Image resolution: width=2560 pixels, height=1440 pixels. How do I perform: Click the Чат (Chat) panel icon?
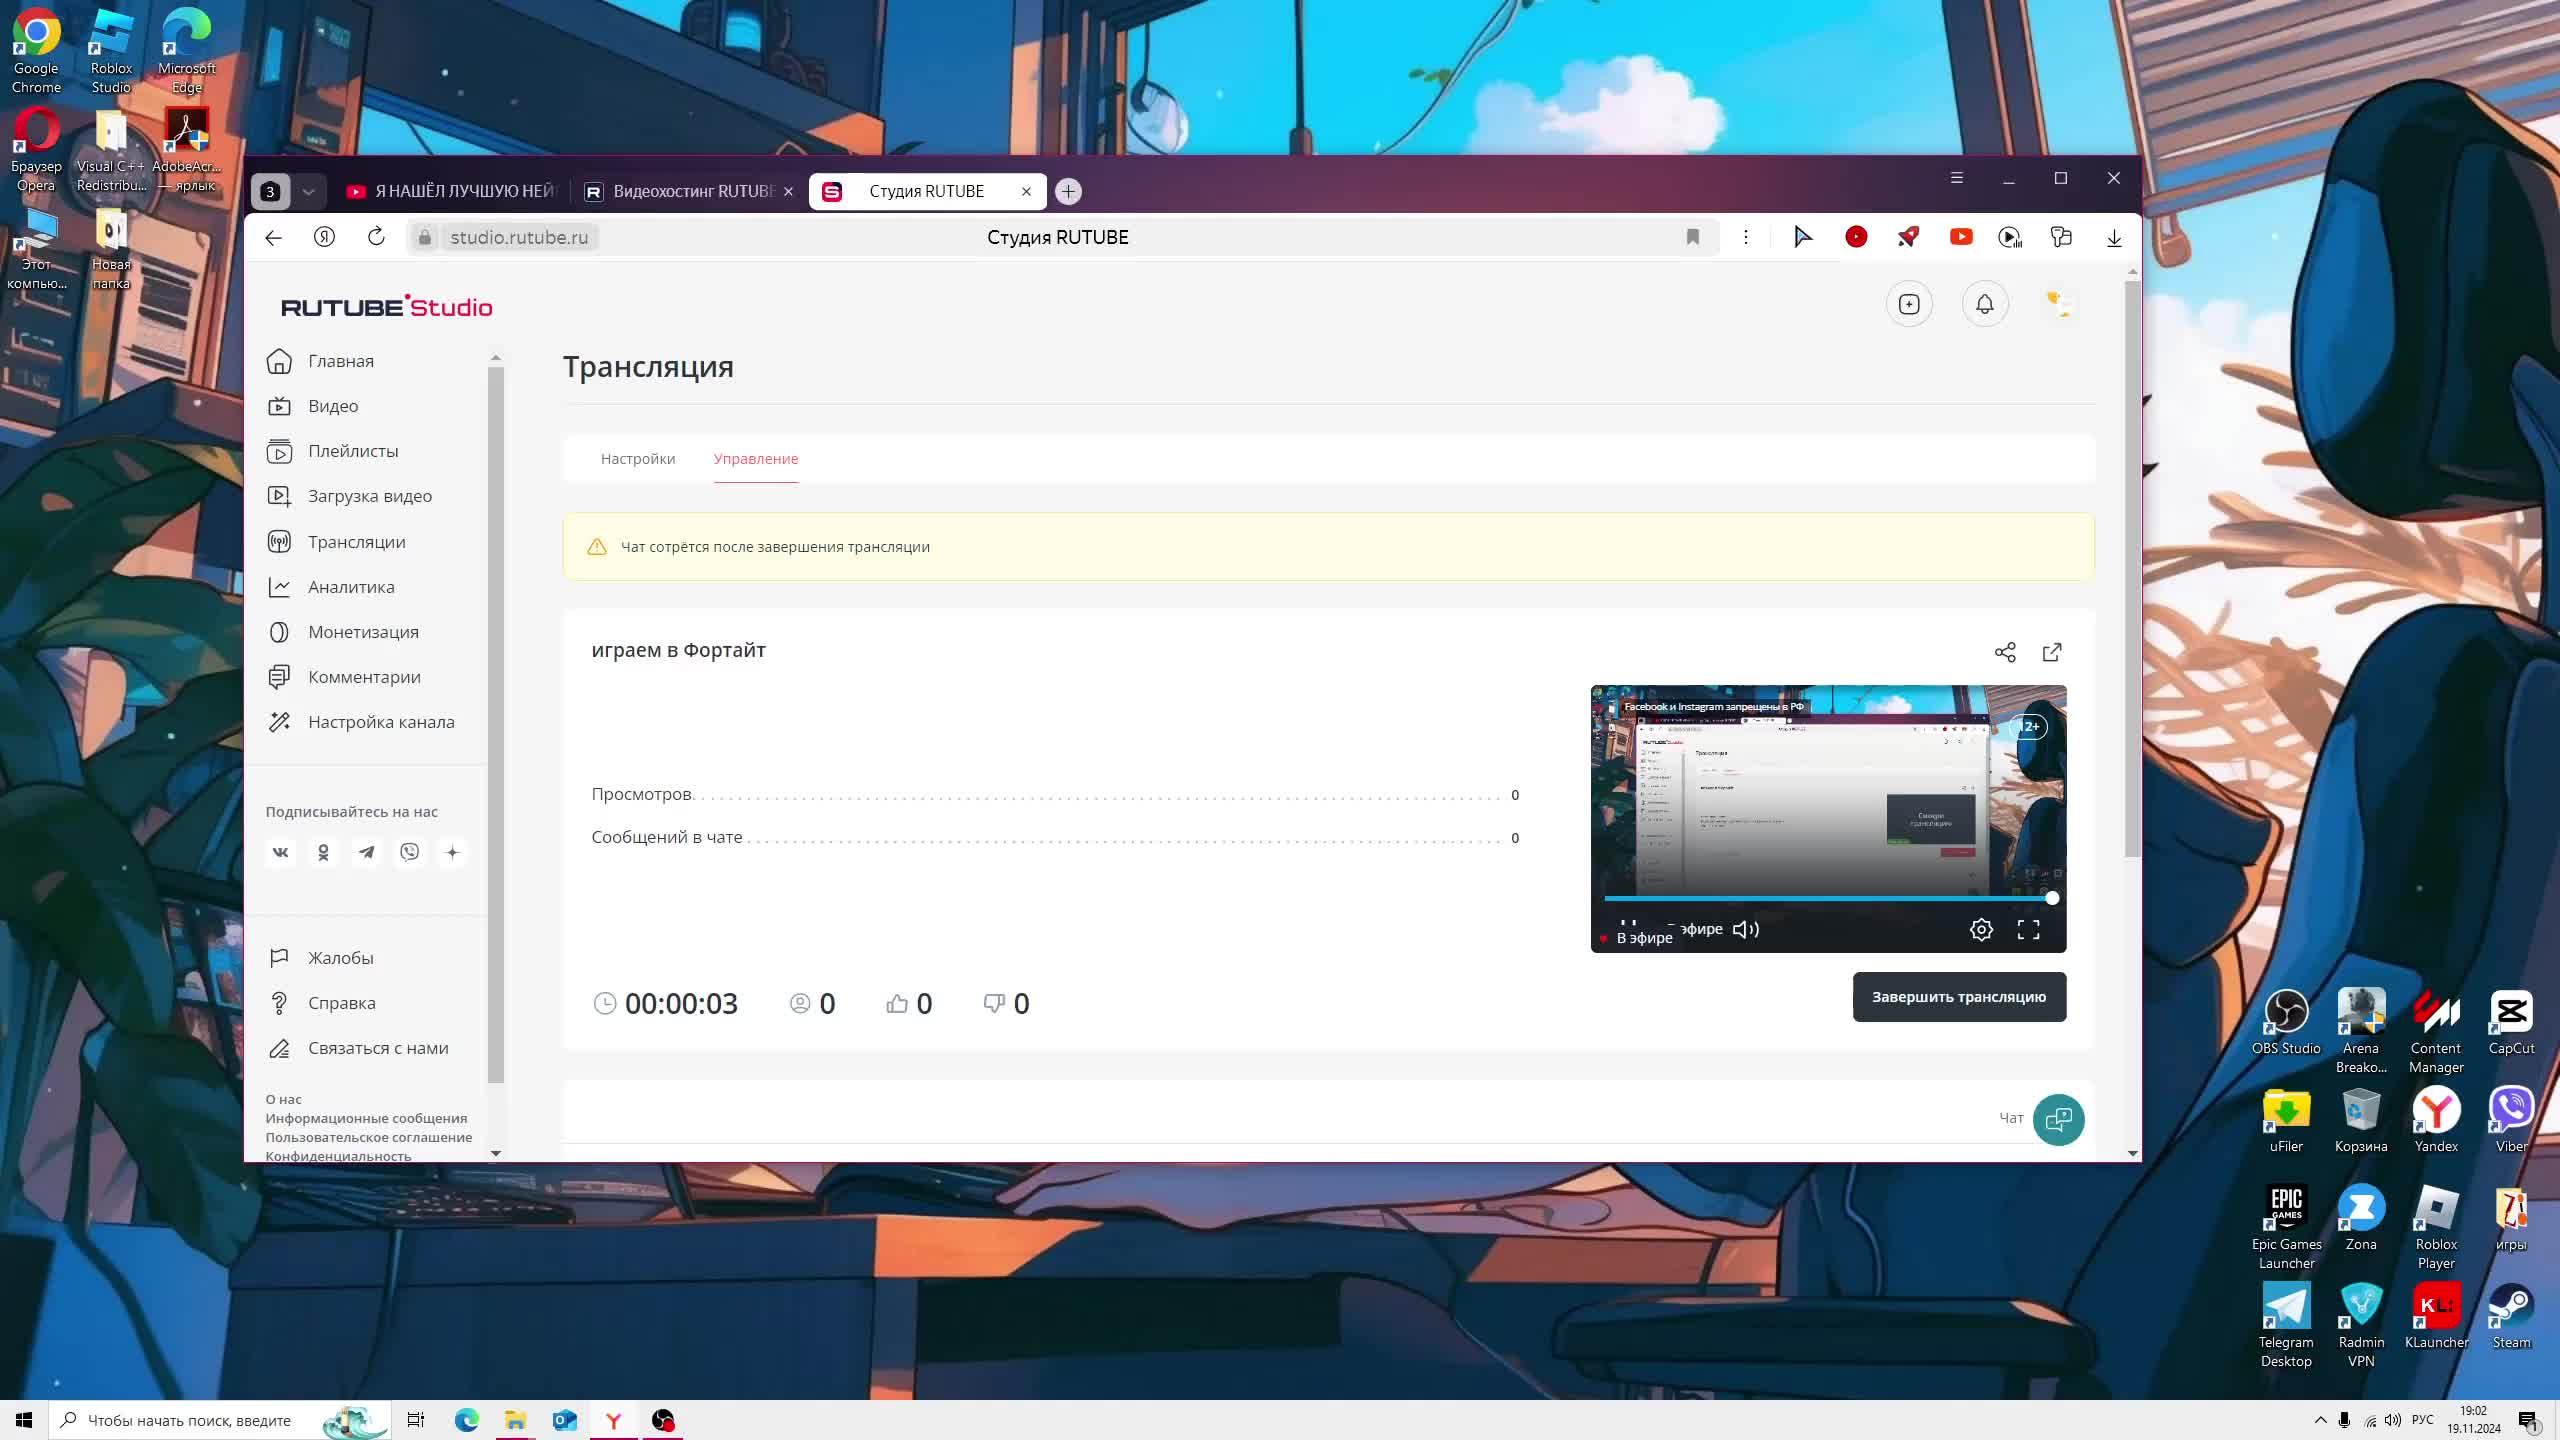[2057, 1118]
